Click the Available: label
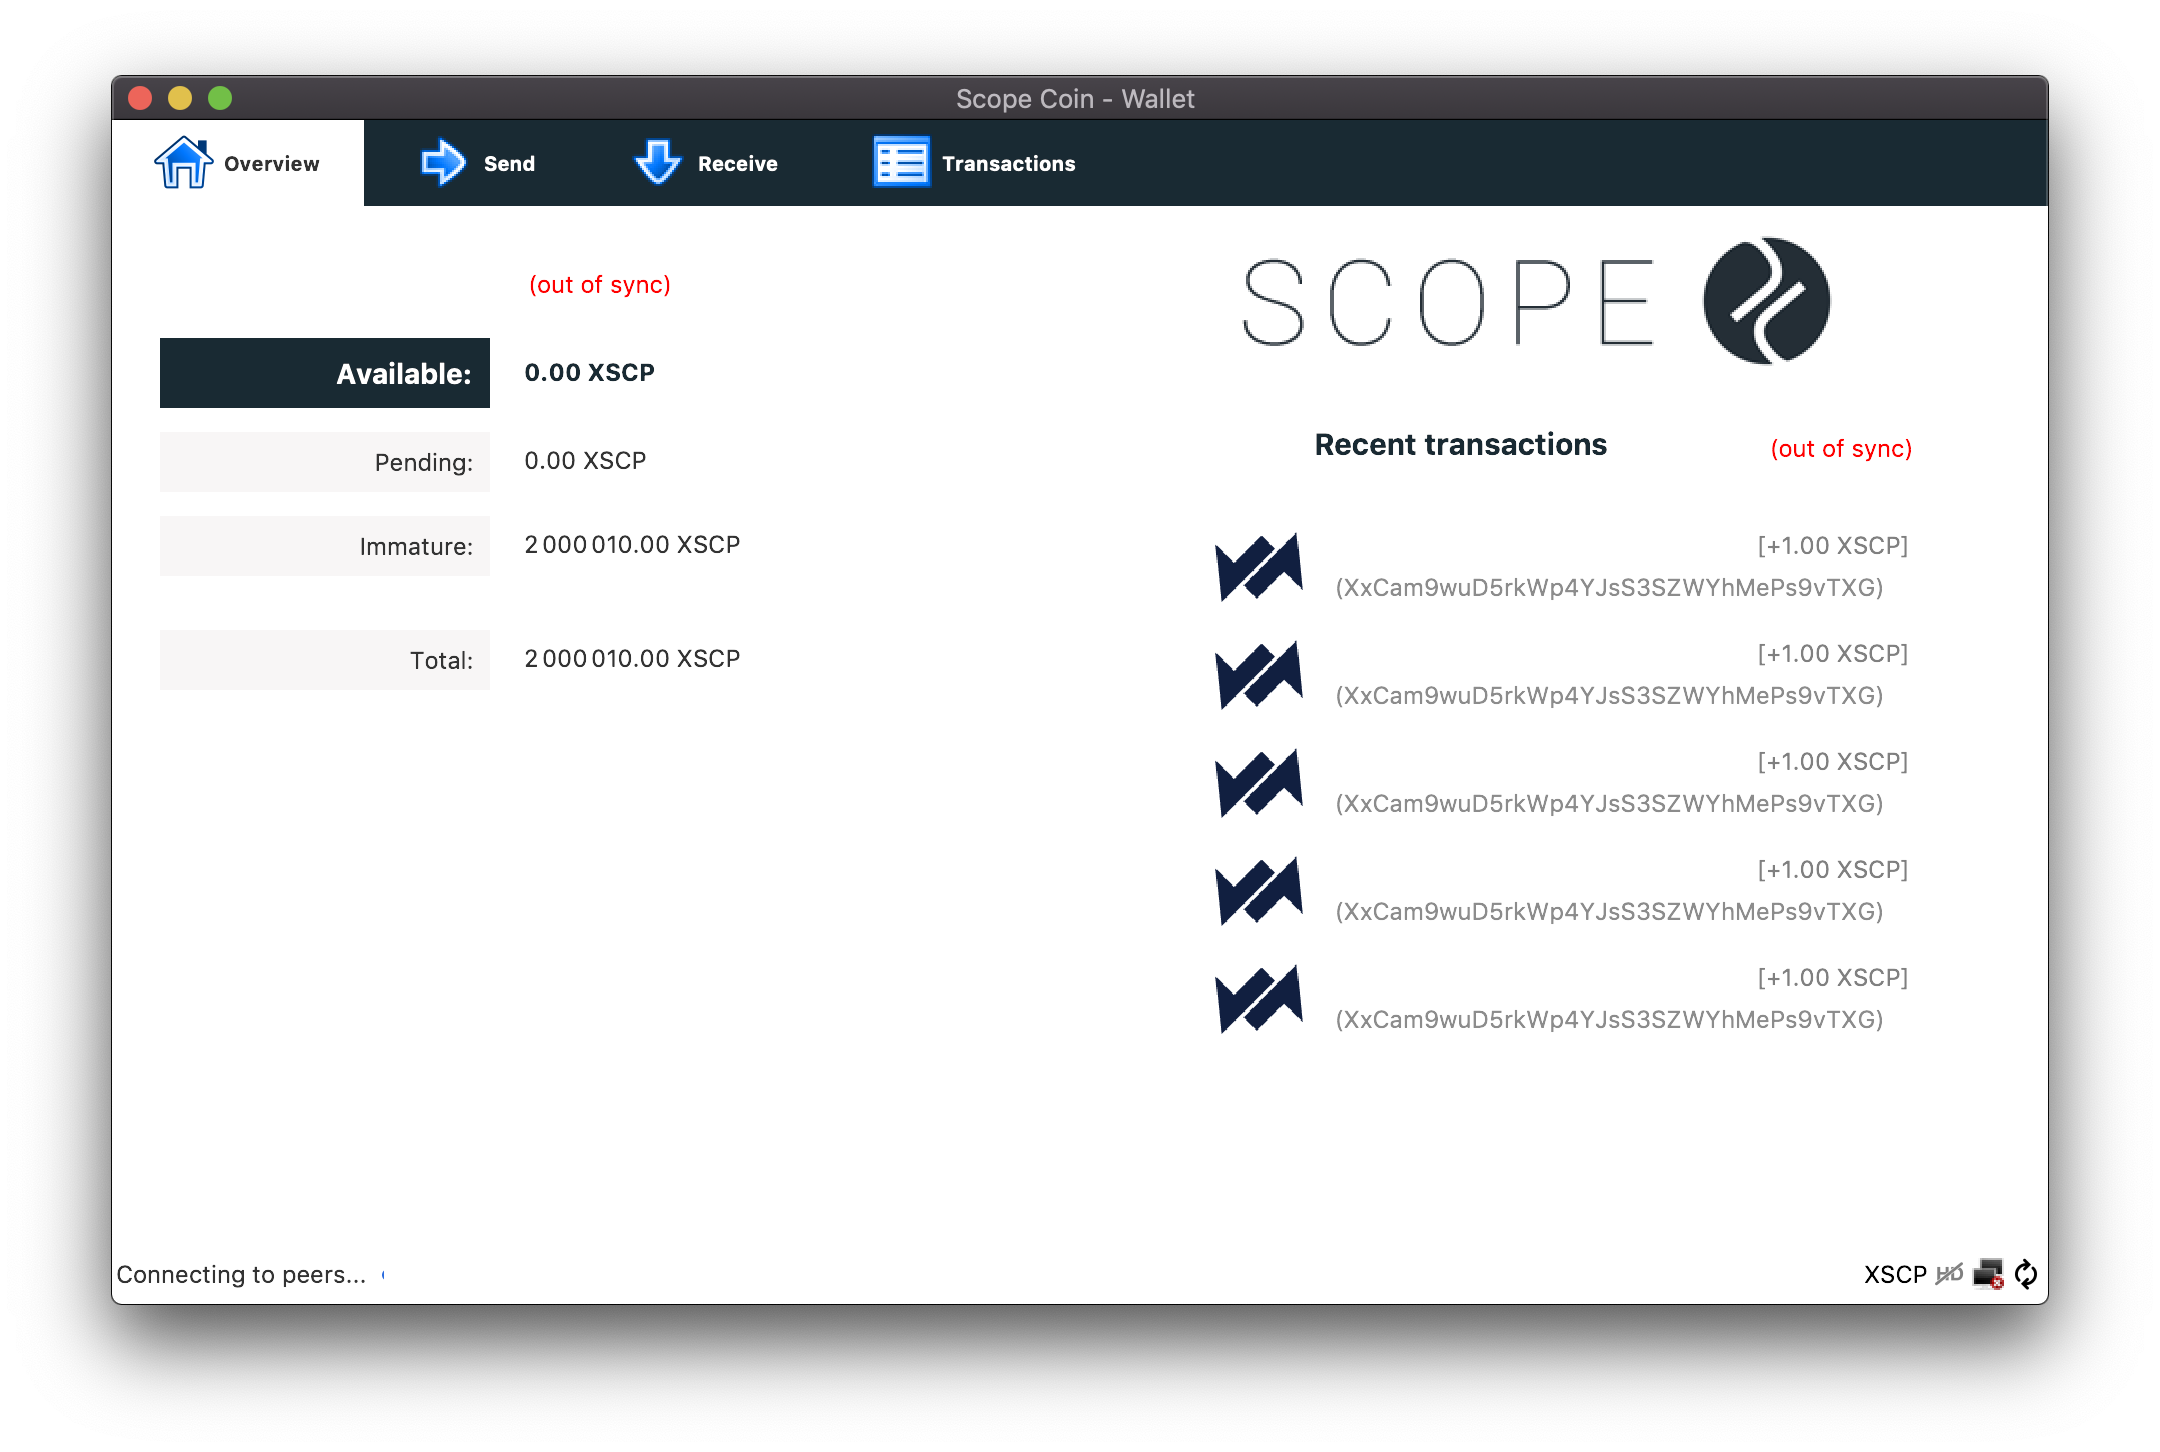Viewport: 2160px width, 1452px height. coord(325,373)
